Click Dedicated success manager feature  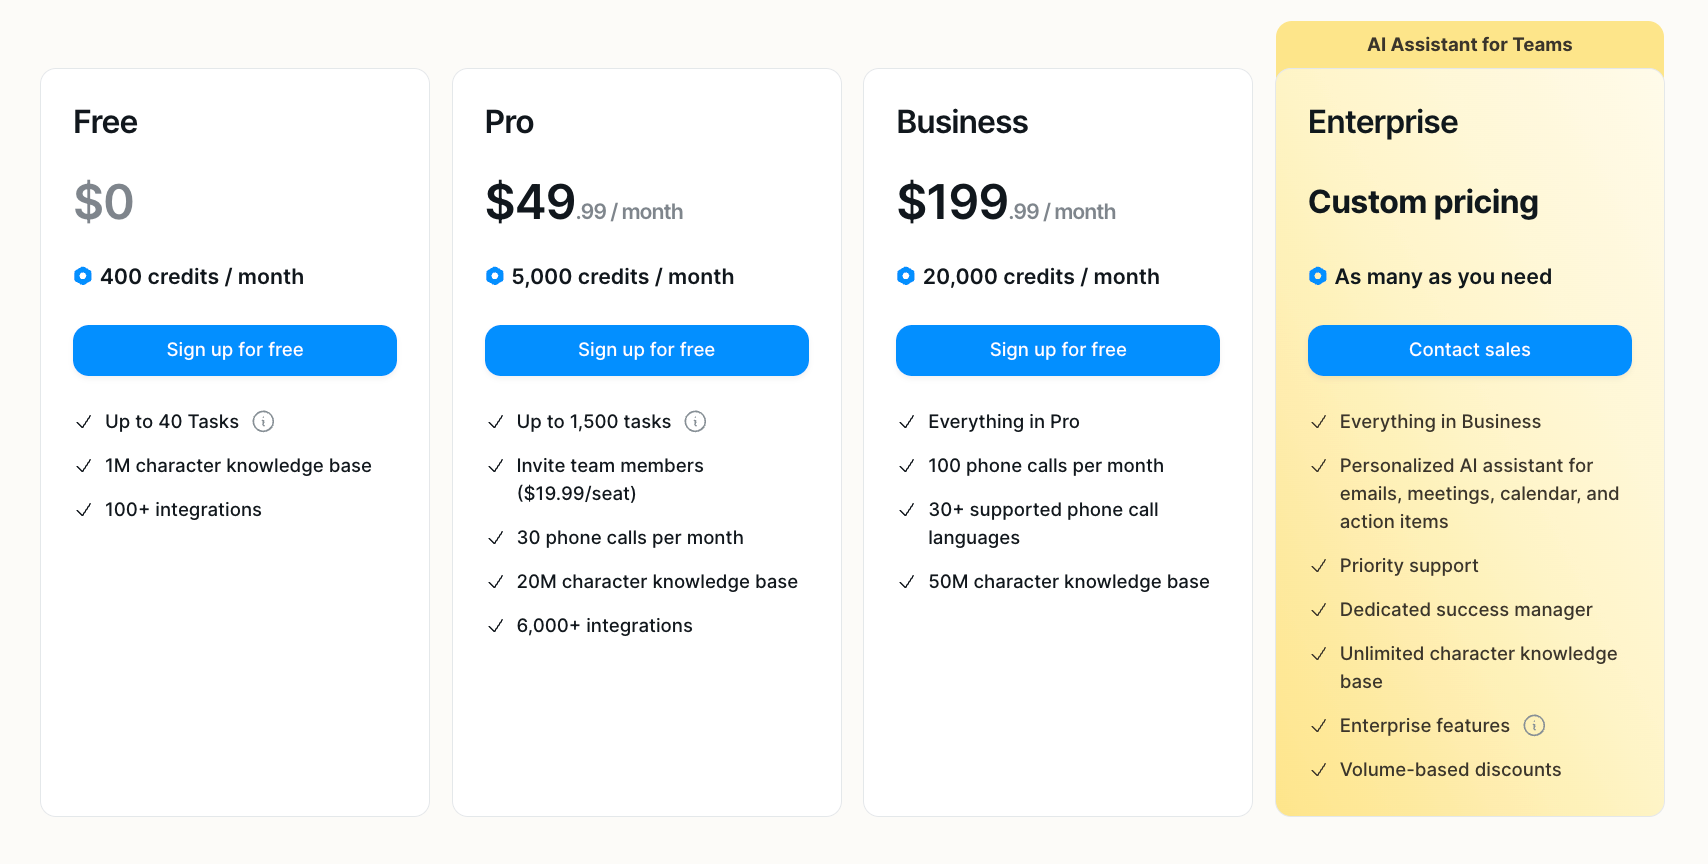pos(1465,610)
